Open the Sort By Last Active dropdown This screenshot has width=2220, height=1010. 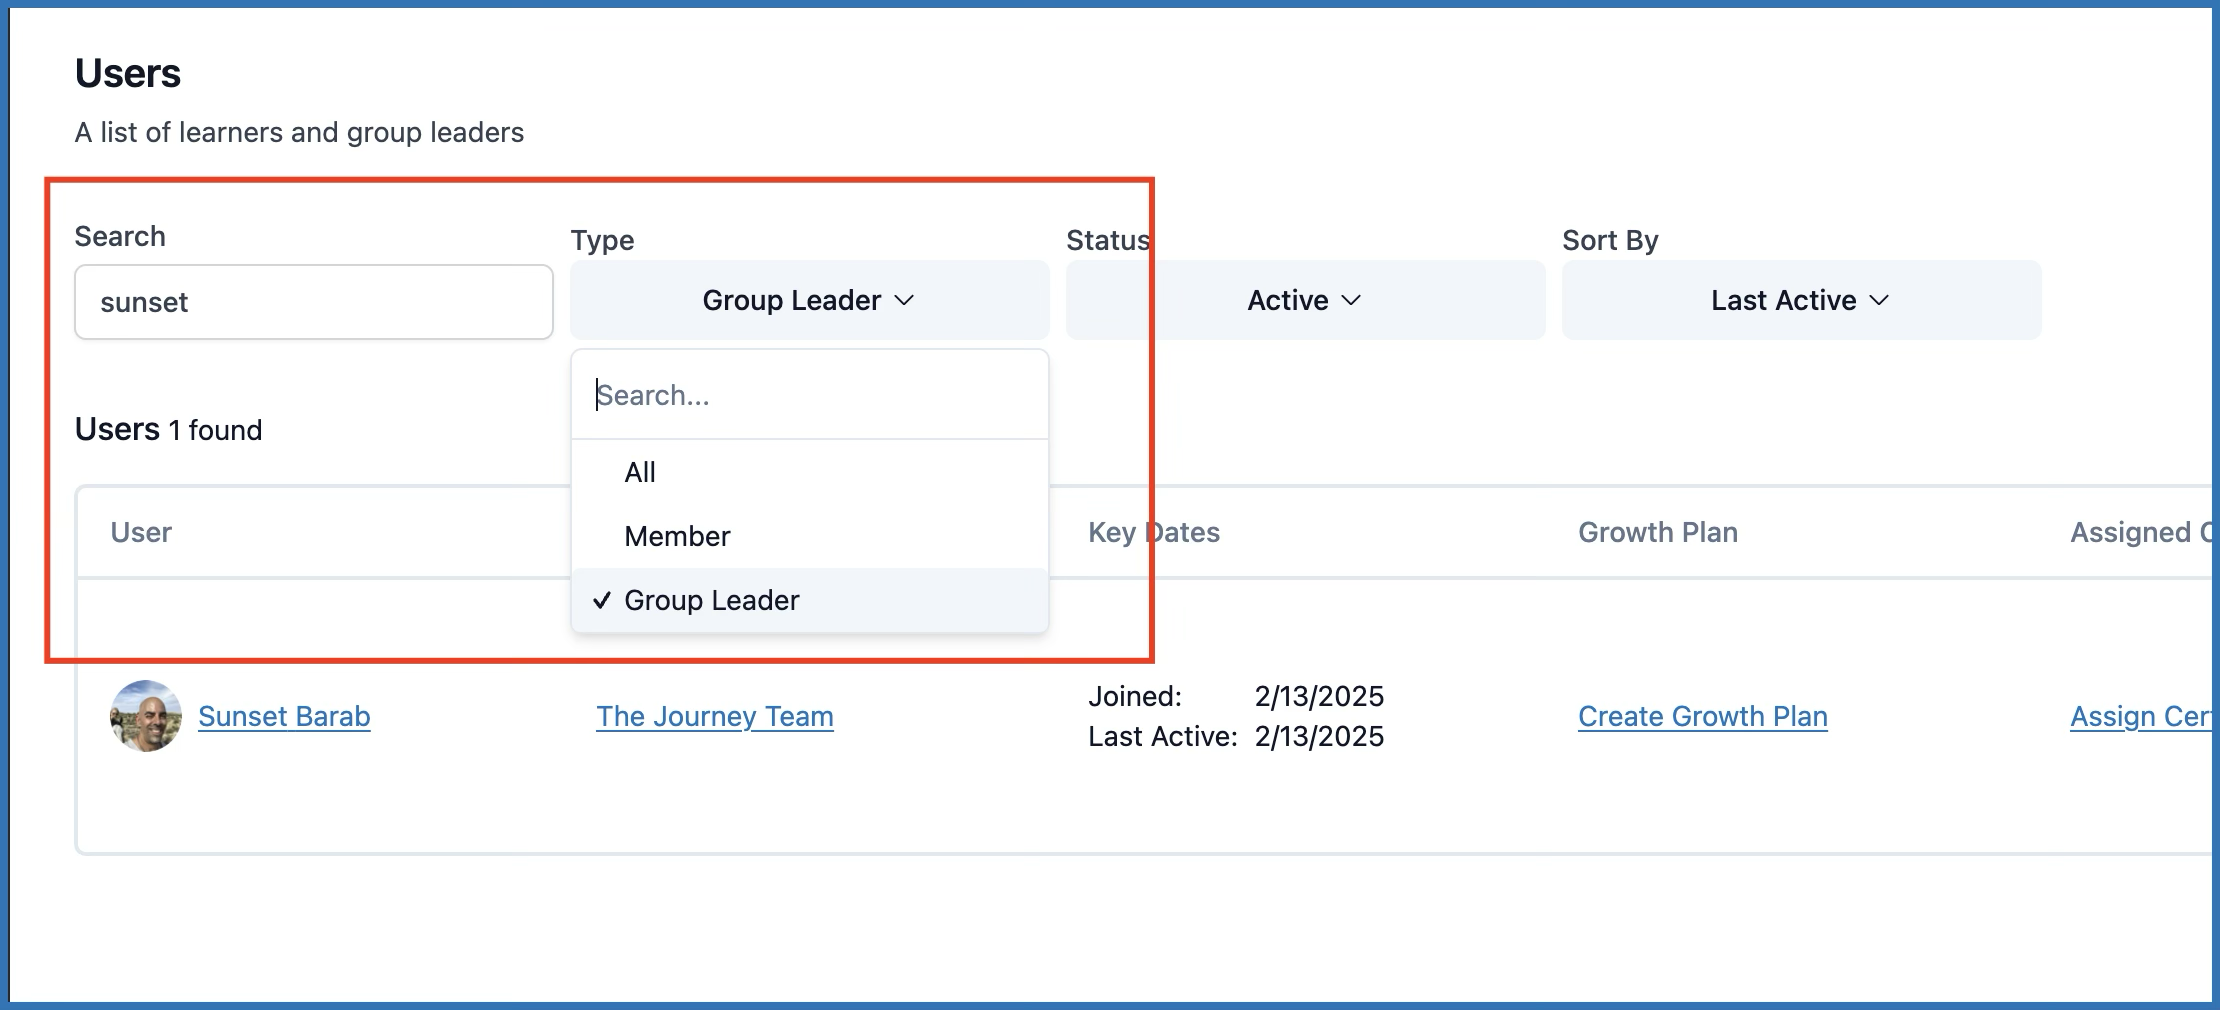(1800, 300)
